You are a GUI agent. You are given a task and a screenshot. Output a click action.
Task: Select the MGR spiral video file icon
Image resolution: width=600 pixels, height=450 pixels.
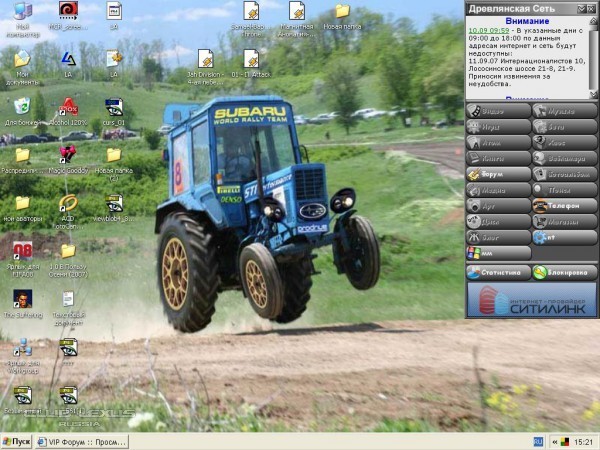pos(68,16)
